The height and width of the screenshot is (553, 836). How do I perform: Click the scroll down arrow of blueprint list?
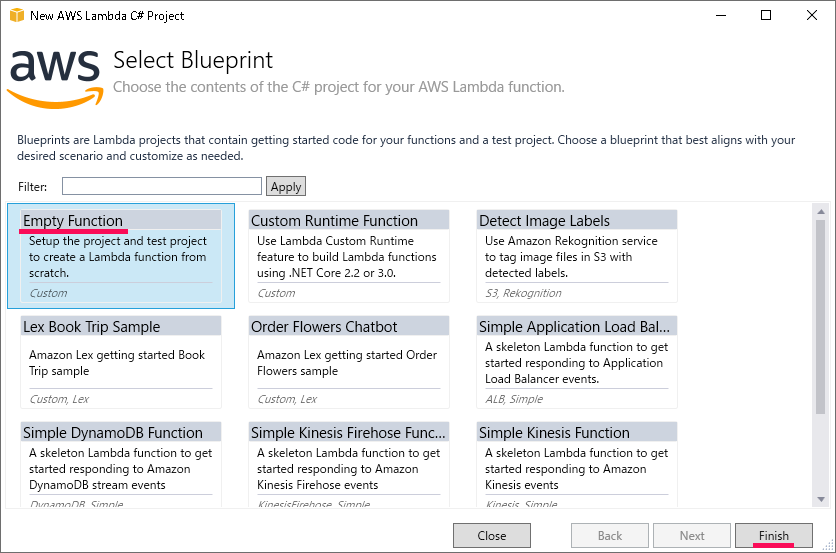tap(821, 499)
